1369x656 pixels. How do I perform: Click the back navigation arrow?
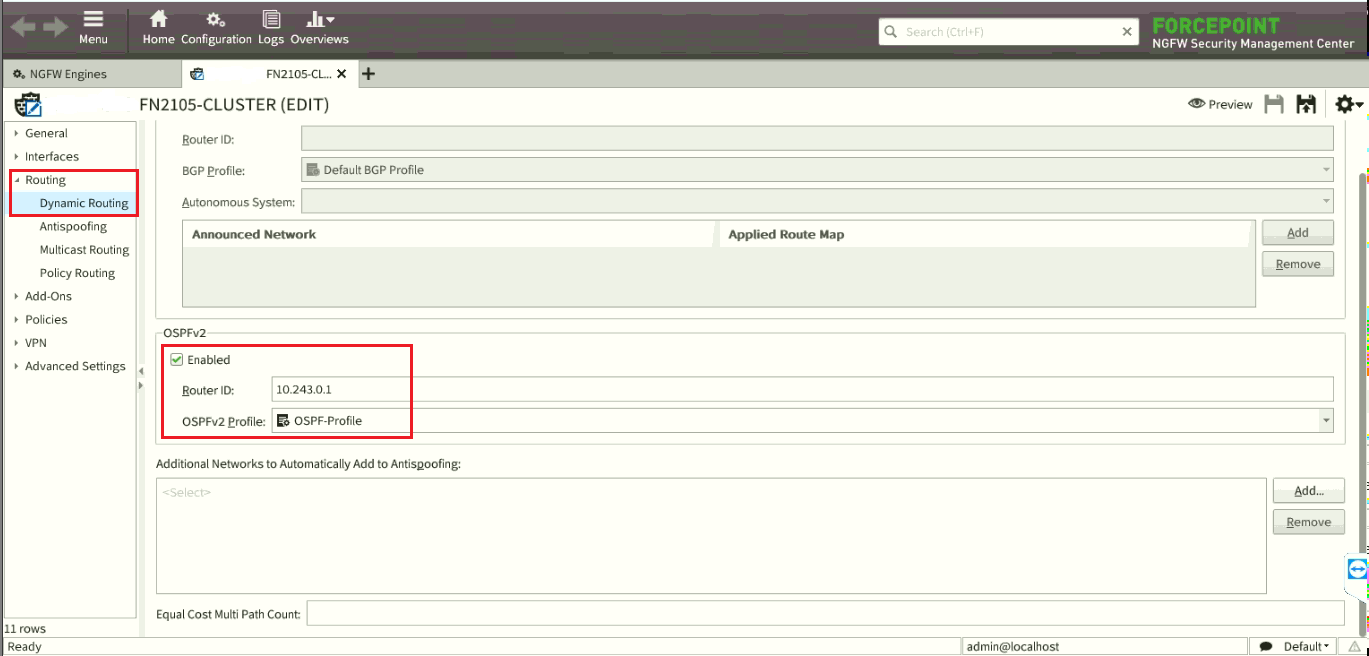click(x=23, y=27)
